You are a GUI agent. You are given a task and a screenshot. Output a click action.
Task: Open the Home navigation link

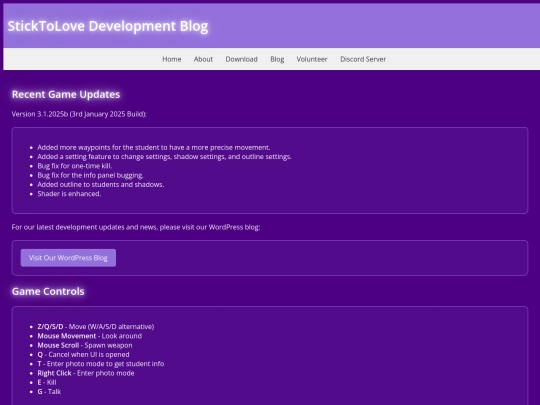[172, 59]
